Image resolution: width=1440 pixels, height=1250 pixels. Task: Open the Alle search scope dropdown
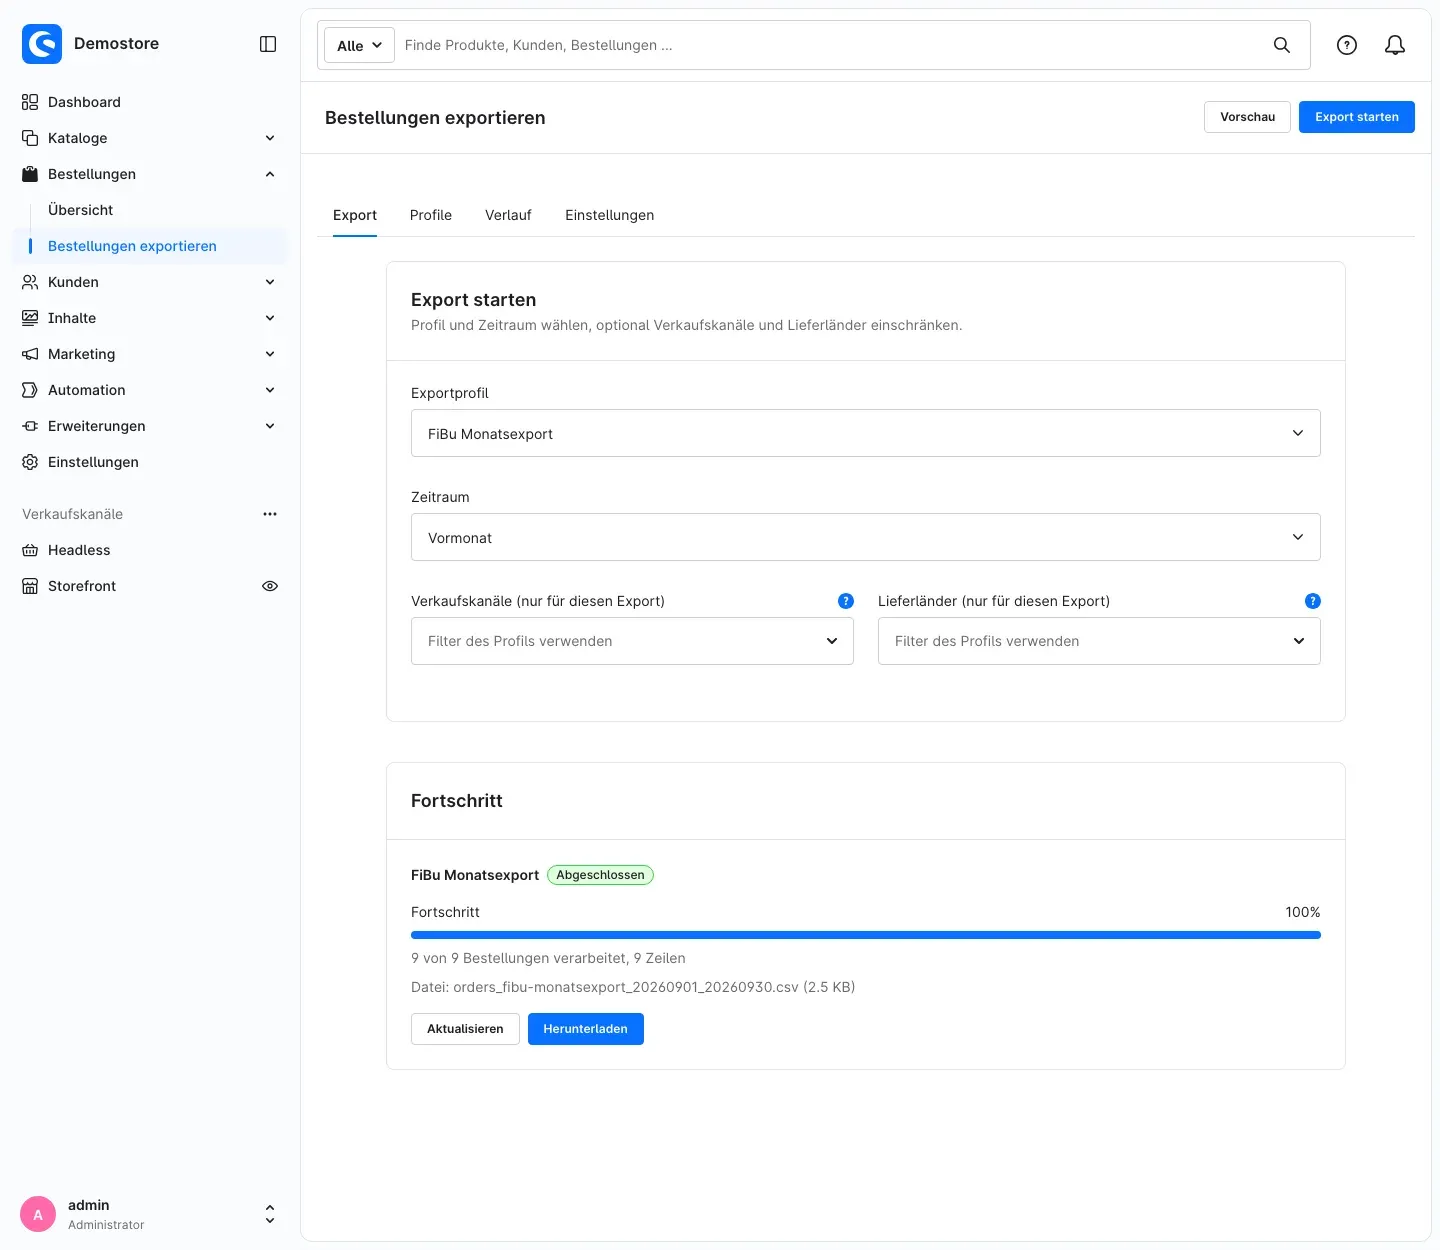click(359, 45)
